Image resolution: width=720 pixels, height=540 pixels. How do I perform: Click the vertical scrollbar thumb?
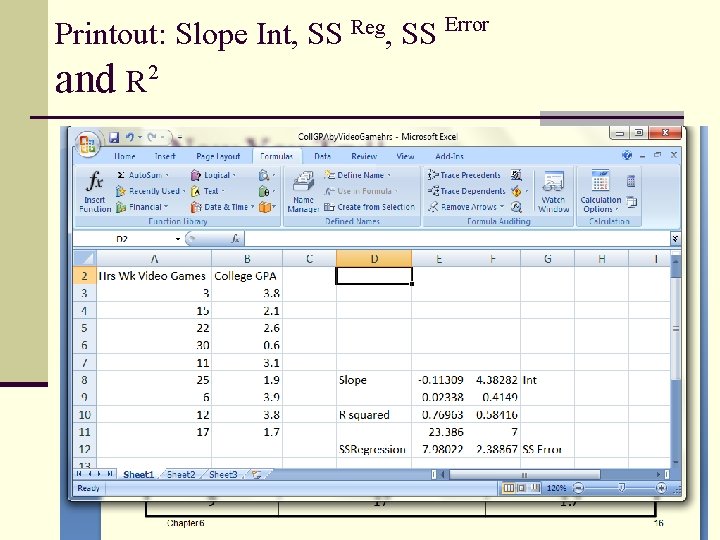675,328
